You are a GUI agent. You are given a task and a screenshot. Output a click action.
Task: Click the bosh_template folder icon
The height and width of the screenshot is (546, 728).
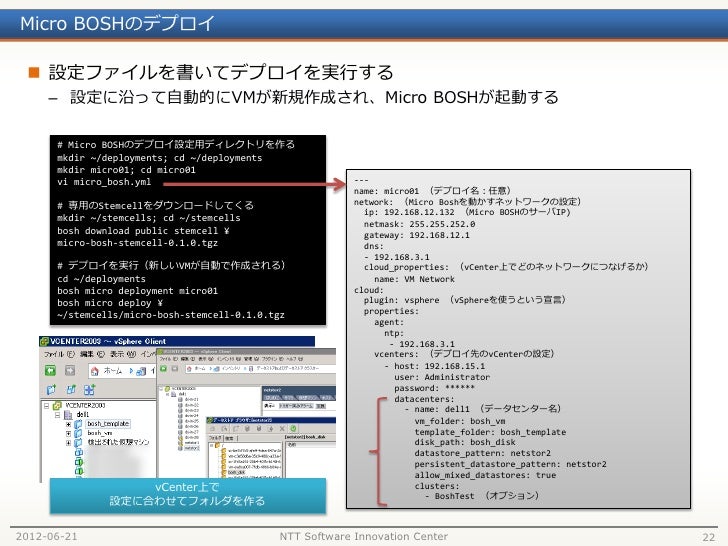pos(78,424)
